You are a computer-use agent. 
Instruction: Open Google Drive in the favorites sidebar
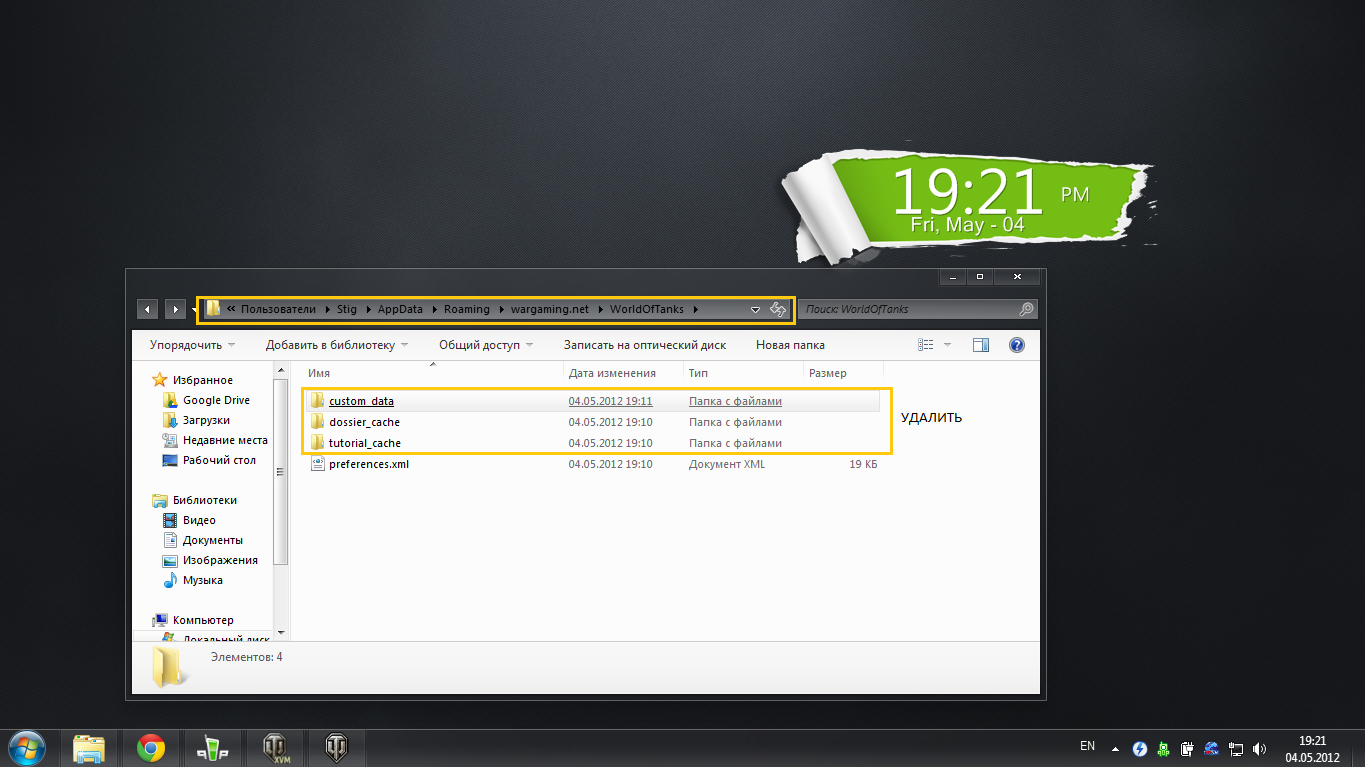(216, 400)
